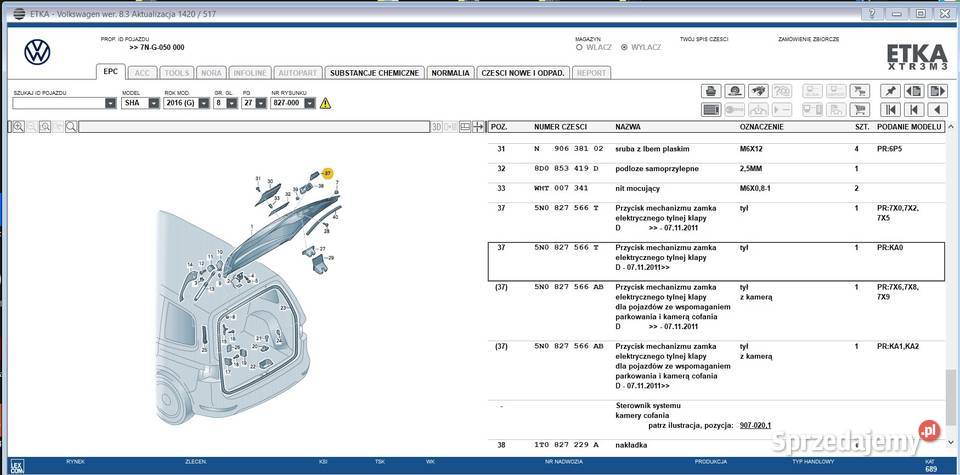The image size is (960, 475).
Task: Switch to the SUBSTANCJE CHEMICZNE tab
Action: pyautogui.click(x=374, y=73)
